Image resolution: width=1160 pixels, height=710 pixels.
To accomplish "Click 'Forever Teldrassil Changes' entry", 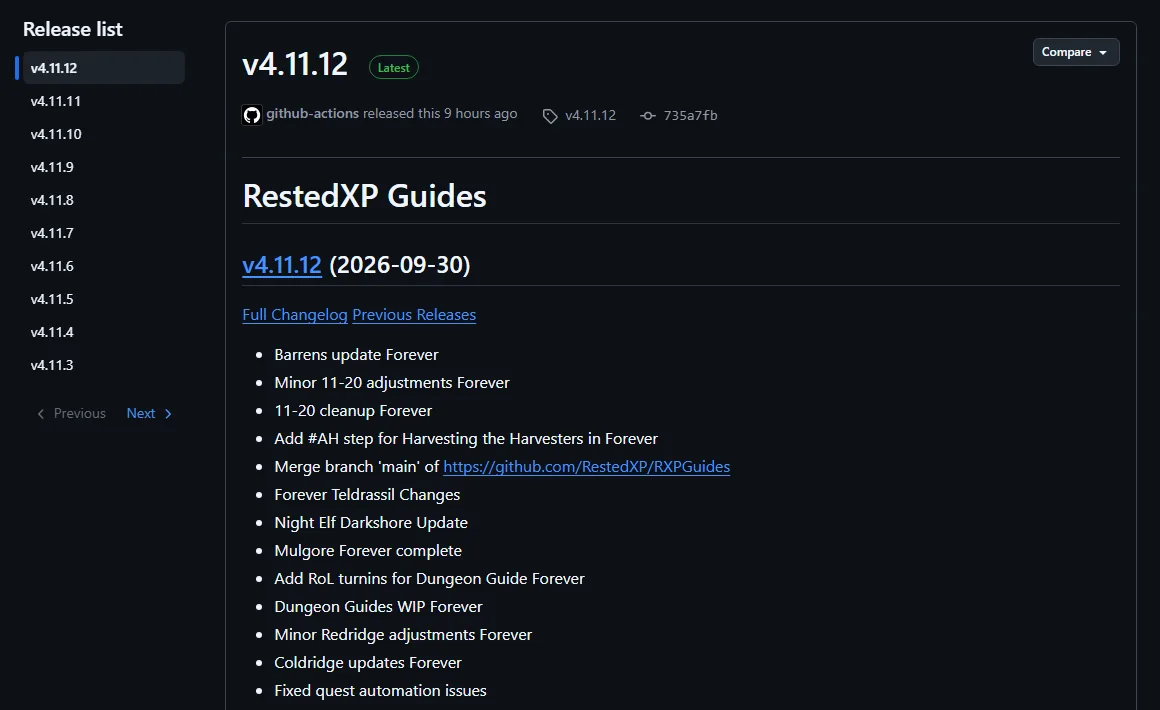I will point(367,495).
